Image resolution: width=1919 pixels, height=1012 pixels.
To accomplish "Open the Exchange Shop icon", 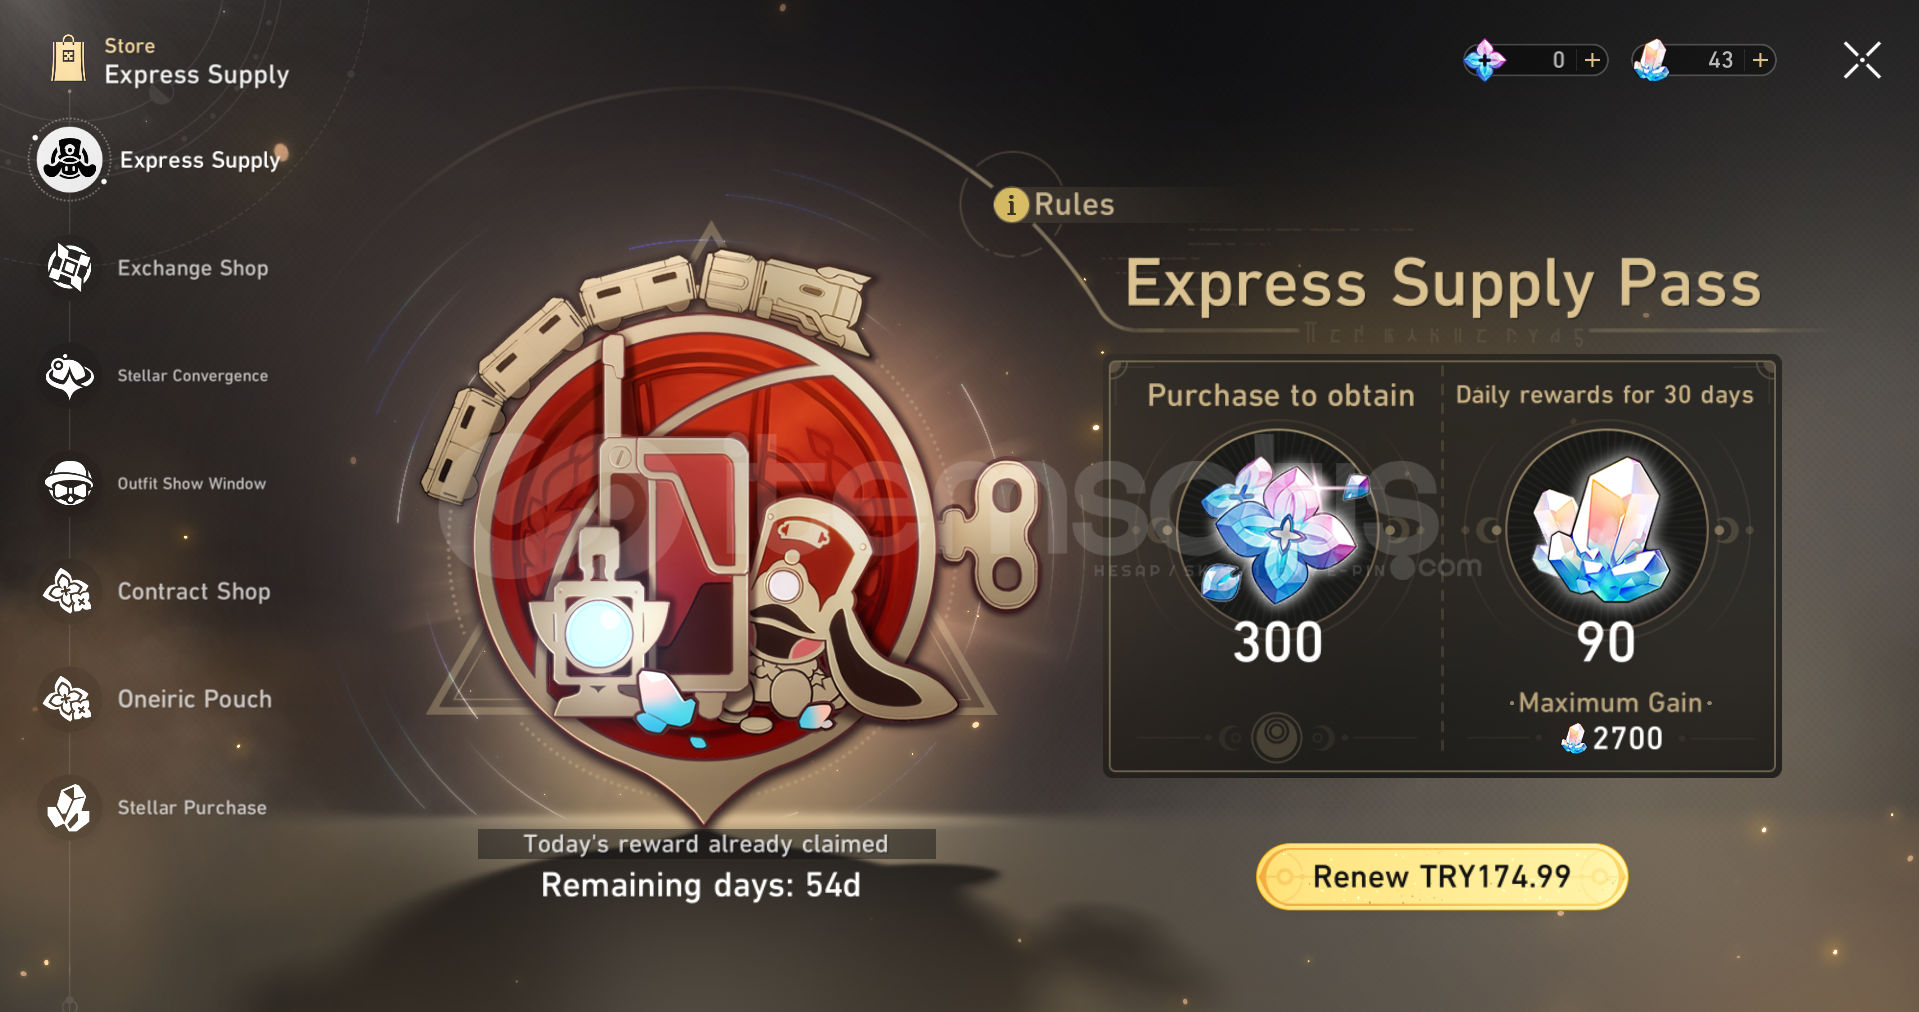I will coord(69,267).
